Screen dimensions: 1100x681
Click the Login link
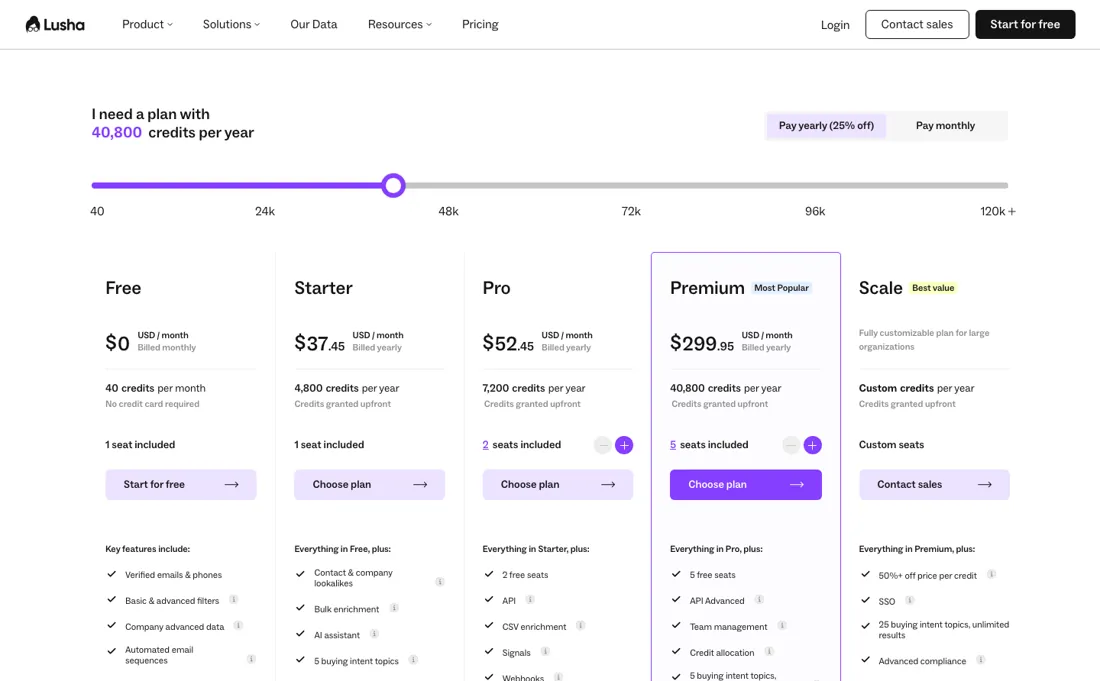835,25
